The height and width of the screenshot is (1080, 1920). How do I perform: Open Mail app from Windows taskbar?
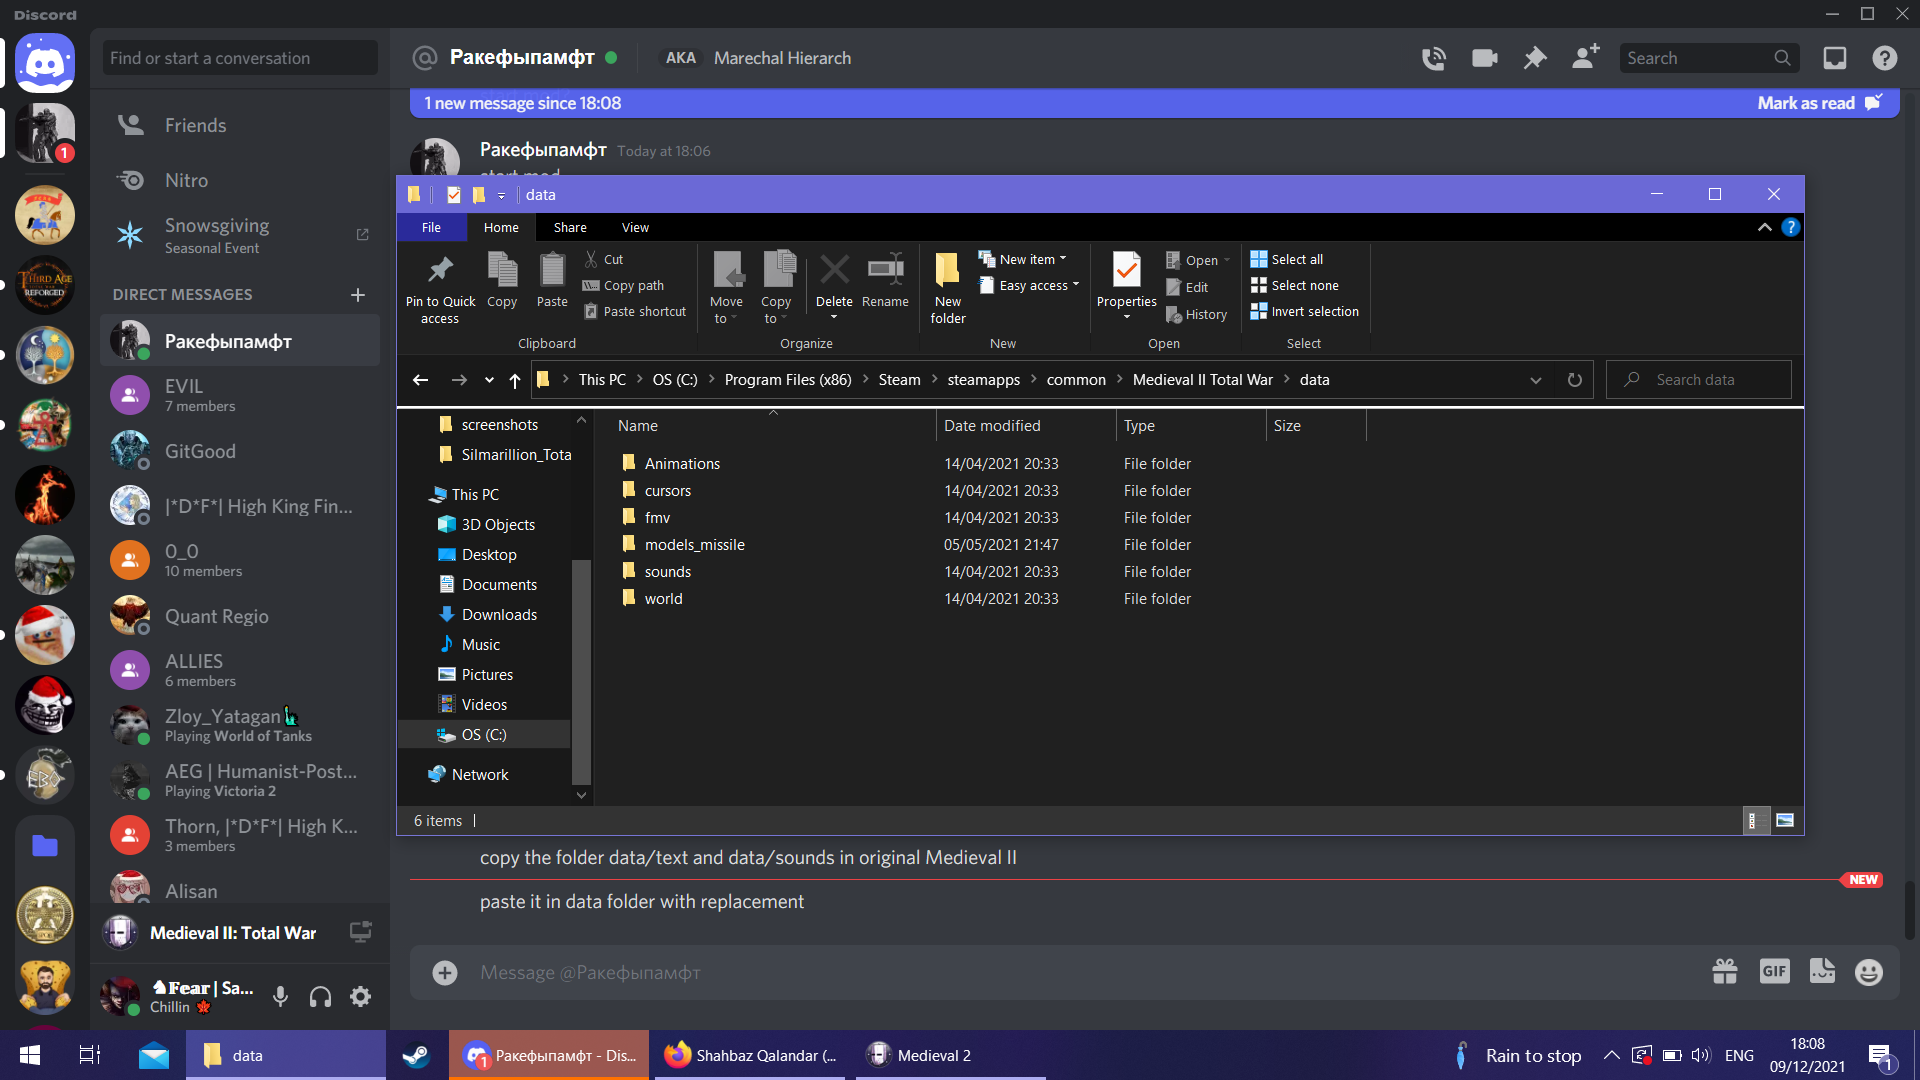click(x=154, y=1055)
